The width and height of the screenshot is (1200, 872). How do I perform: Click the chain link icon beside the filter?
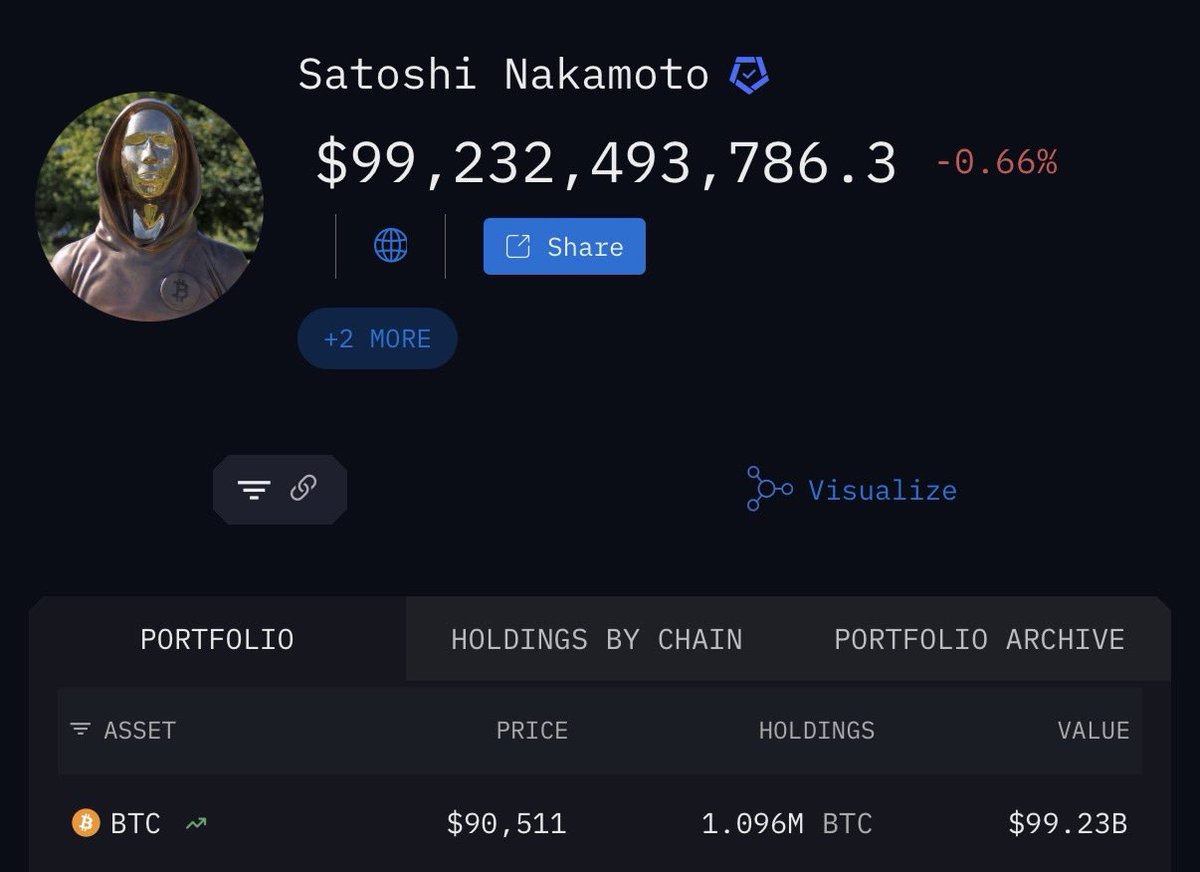pos(303,489)
